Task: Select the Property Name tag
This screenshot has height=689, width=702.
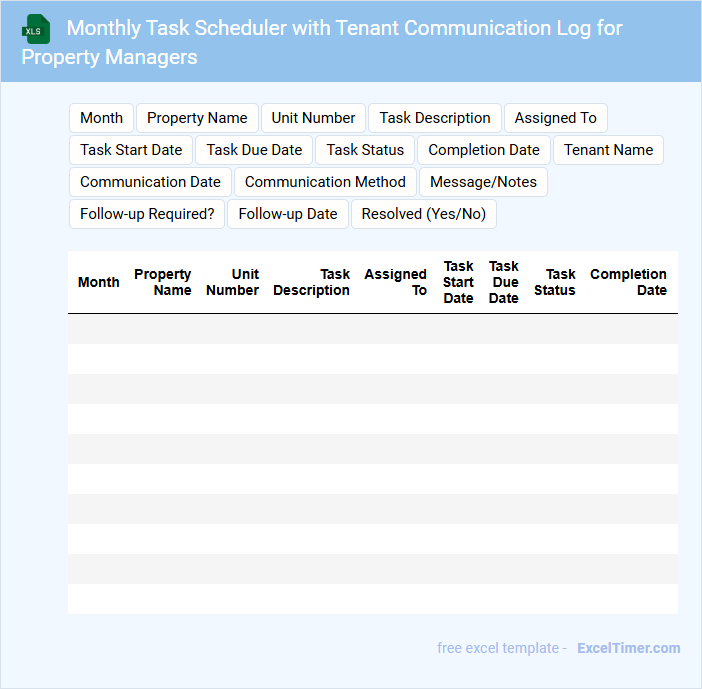Action: coord(197,118)
